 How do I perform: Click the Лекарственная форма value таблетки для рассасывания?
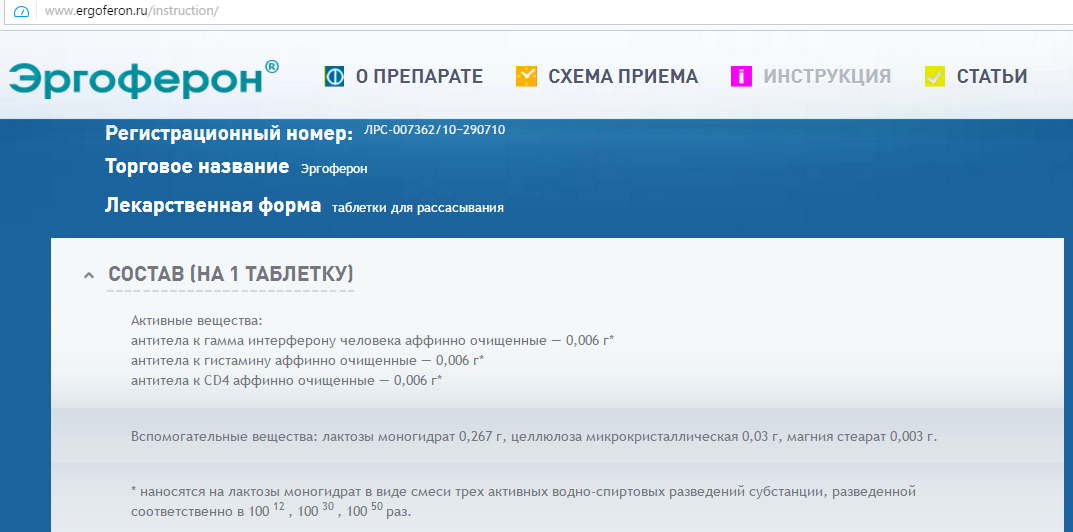click(417, 208)
